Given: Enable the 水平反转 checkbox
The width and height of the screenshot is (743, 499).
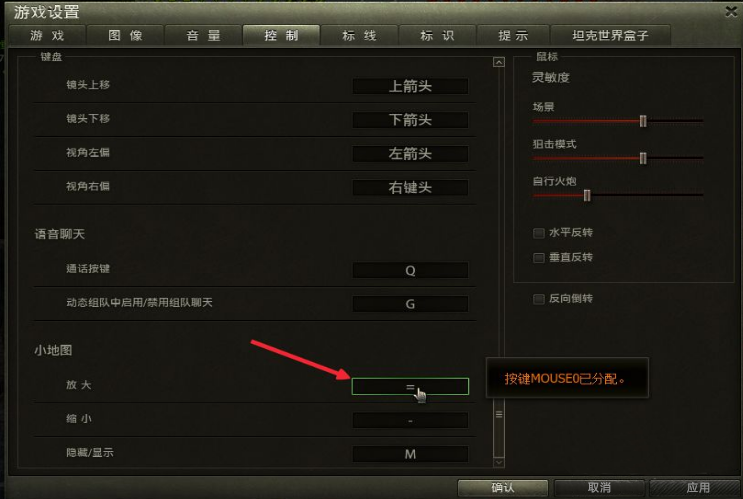Looking at the screenshot, I should point(538,233).
